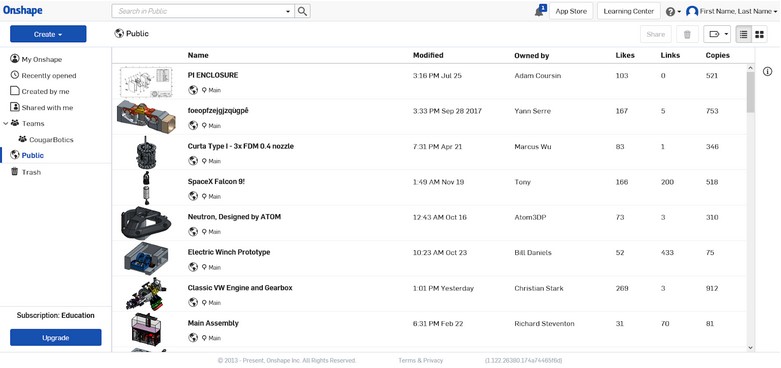The image size is (781, 368).
Task: Show the details info panel icon
Action: 768,72
